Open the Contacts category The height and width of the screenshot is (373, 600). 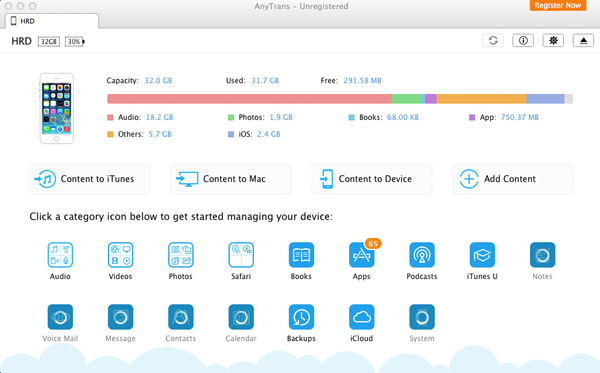(x=181, y=317)
